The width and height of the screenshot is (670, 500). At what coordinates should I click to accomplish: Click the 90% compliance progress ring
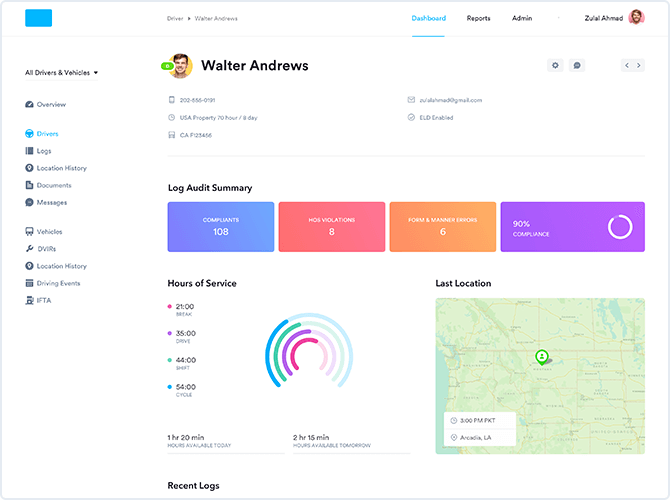pos(619,227)
